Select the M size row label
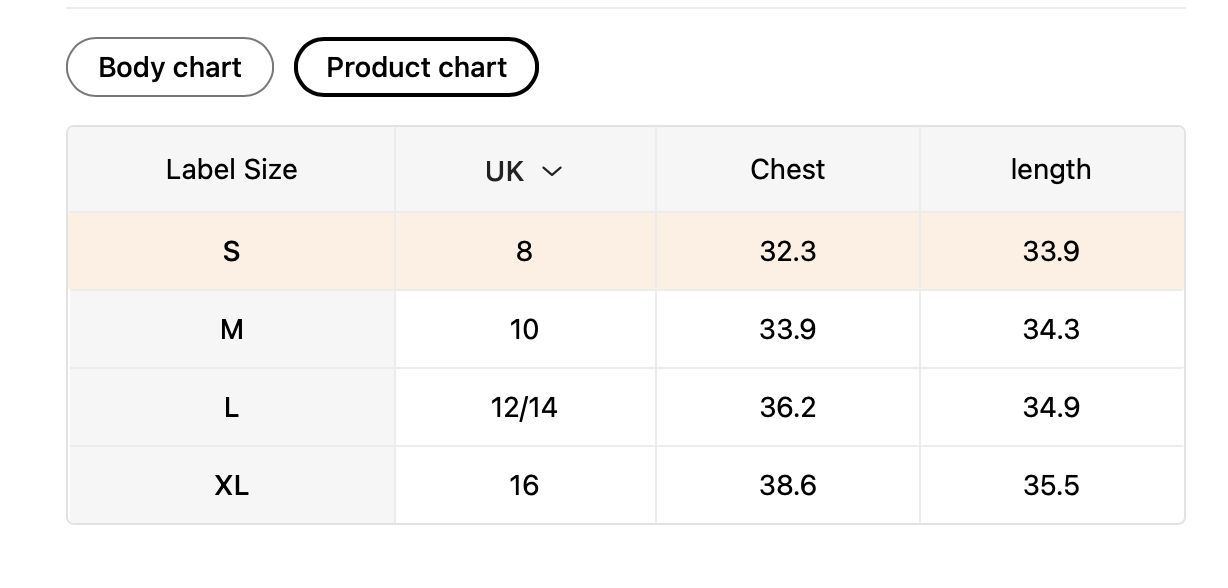 click(231, 329)
